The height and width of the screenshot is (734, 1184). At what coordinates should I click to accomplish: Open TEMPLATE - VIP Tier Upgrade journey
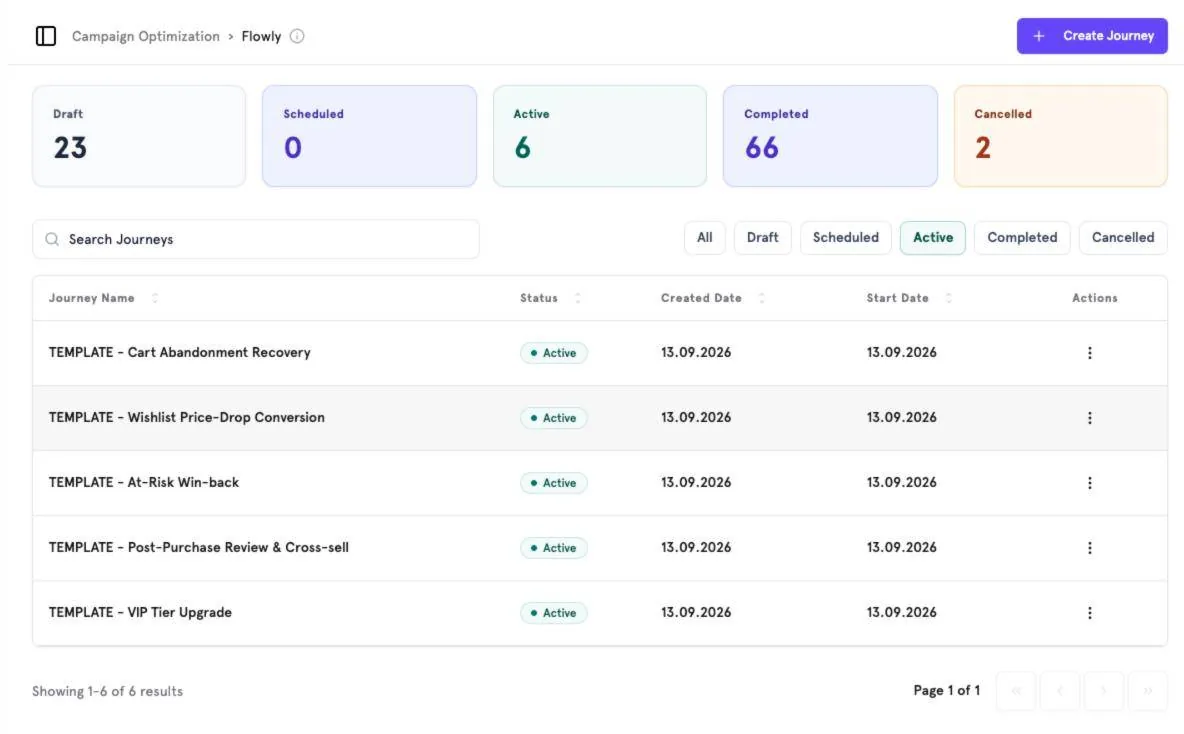point(140,612)
